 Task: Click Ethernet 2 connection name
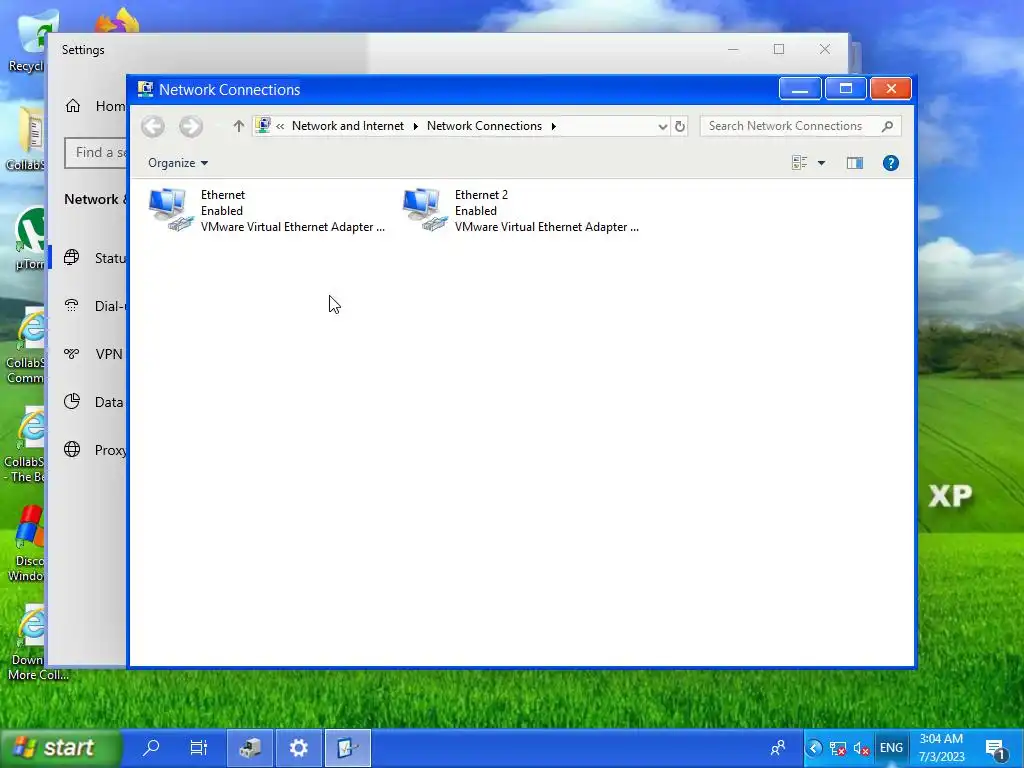pos(481,195)
